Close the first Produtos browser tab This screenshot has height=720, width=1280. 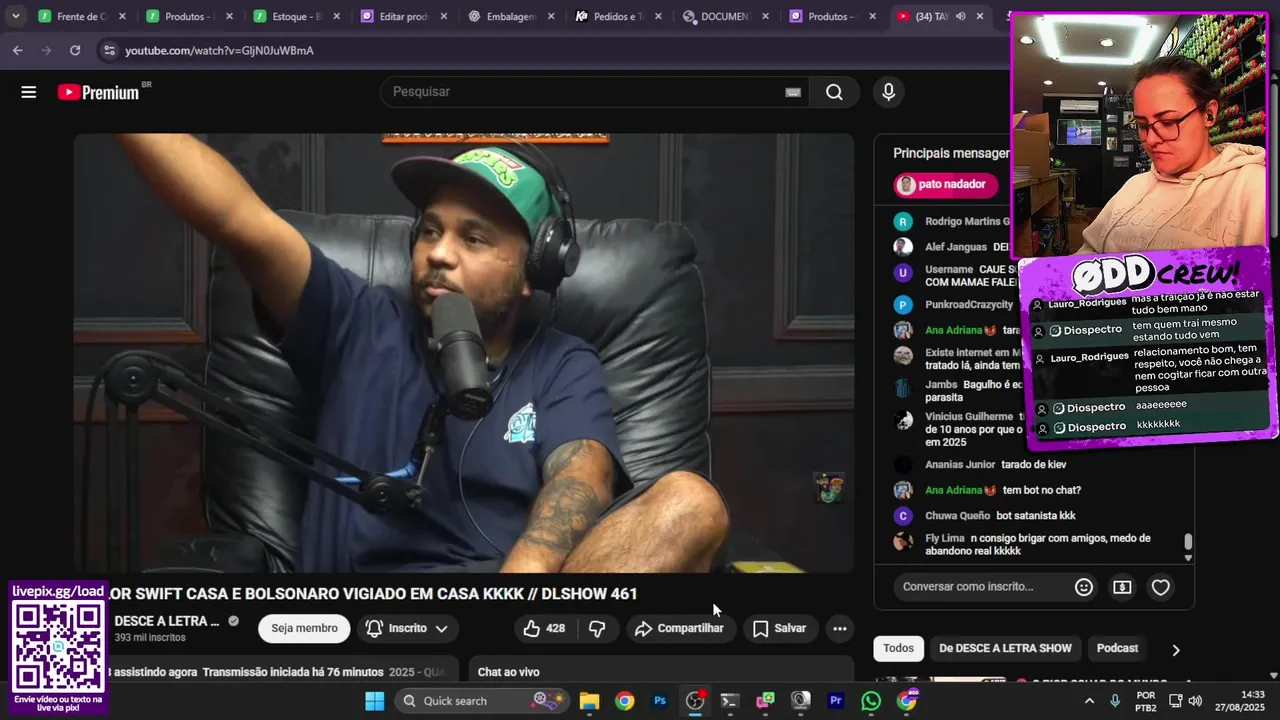[x=228, y=16]
